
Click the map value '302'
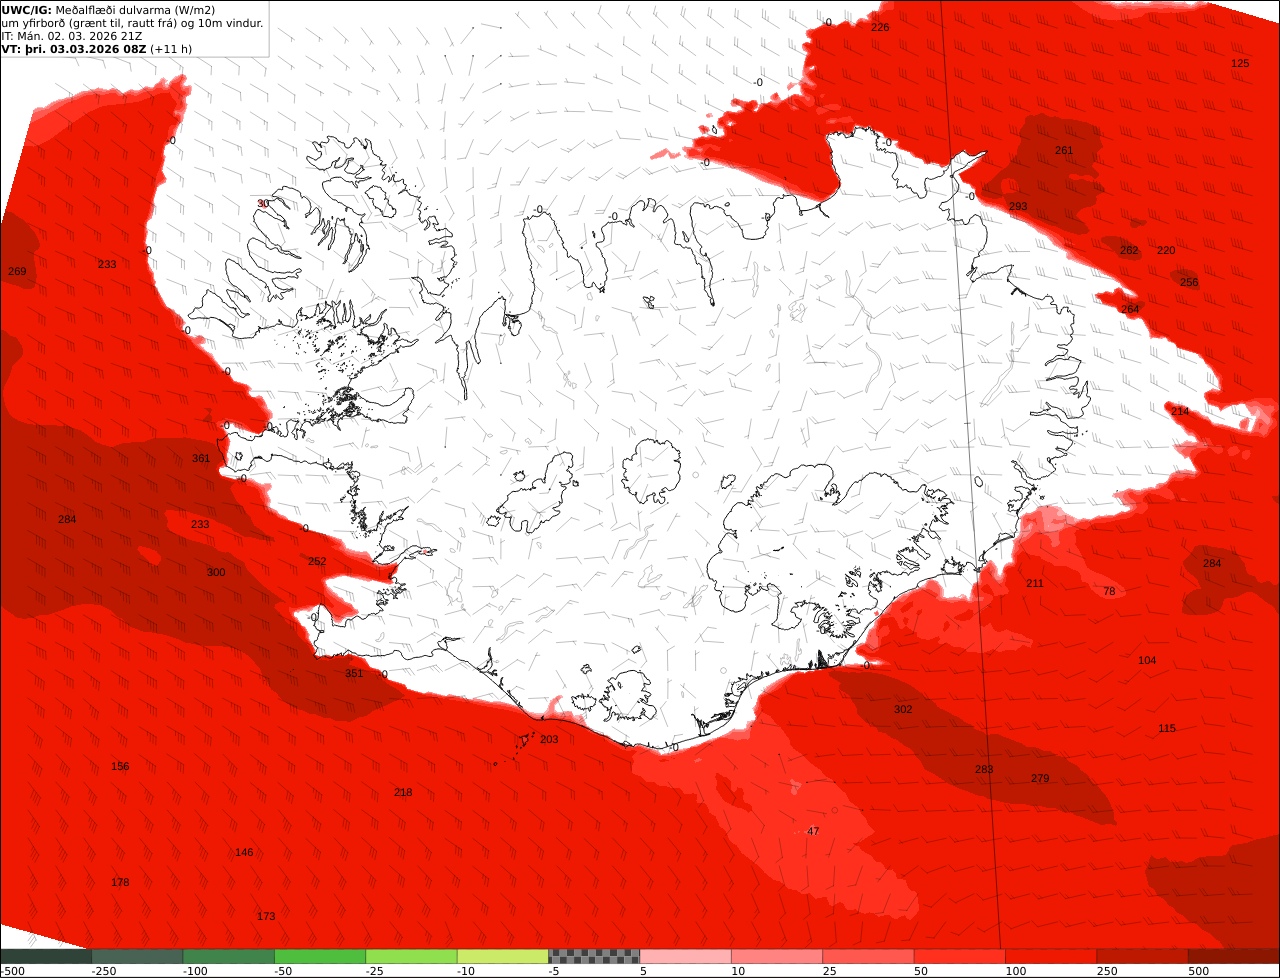pos(903,709)
